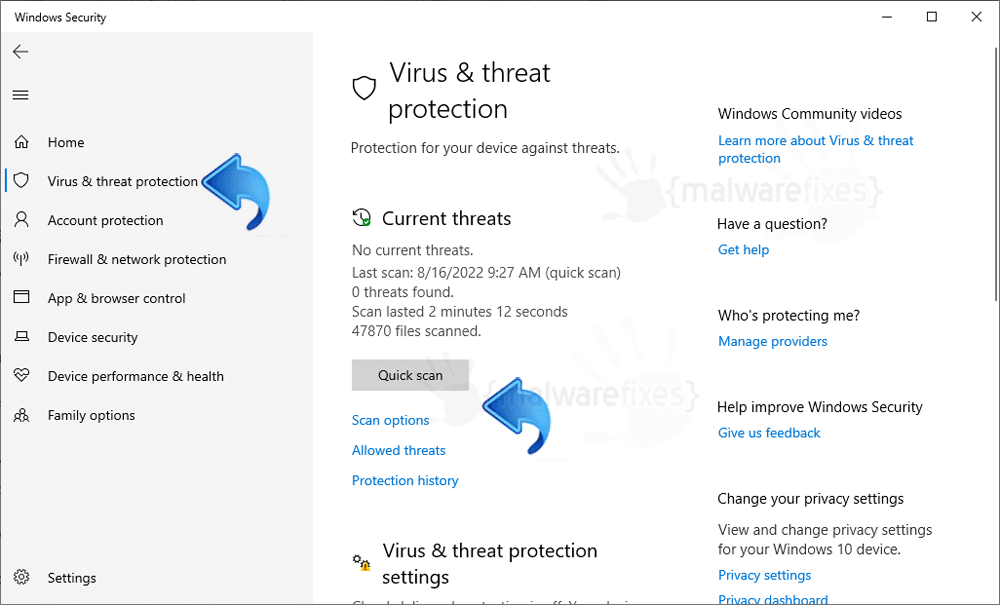Viewport: 1000px width, 605px height.
Task: Open Scan options
Action: (x=390, y=420)
